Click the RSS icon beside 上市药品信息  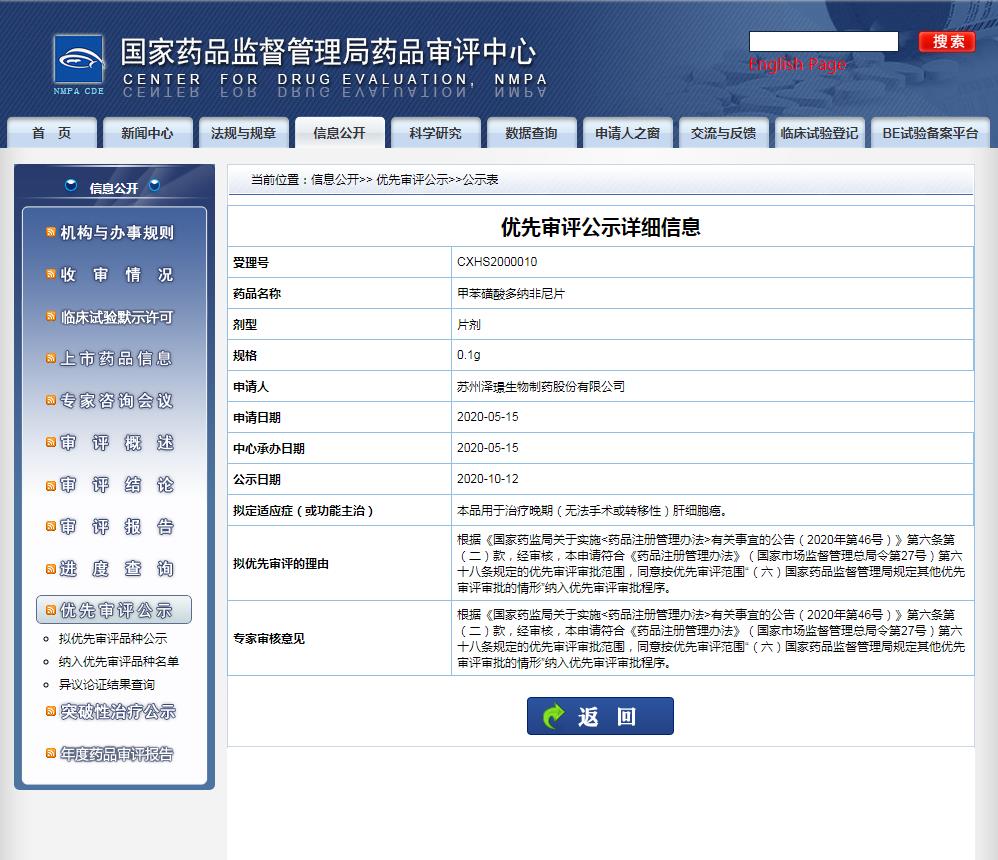[51, 358]
